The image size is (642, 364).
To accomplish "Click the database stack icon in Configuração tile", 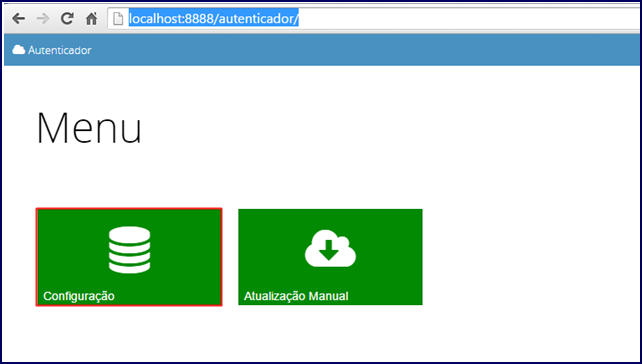I will point(129,250).
